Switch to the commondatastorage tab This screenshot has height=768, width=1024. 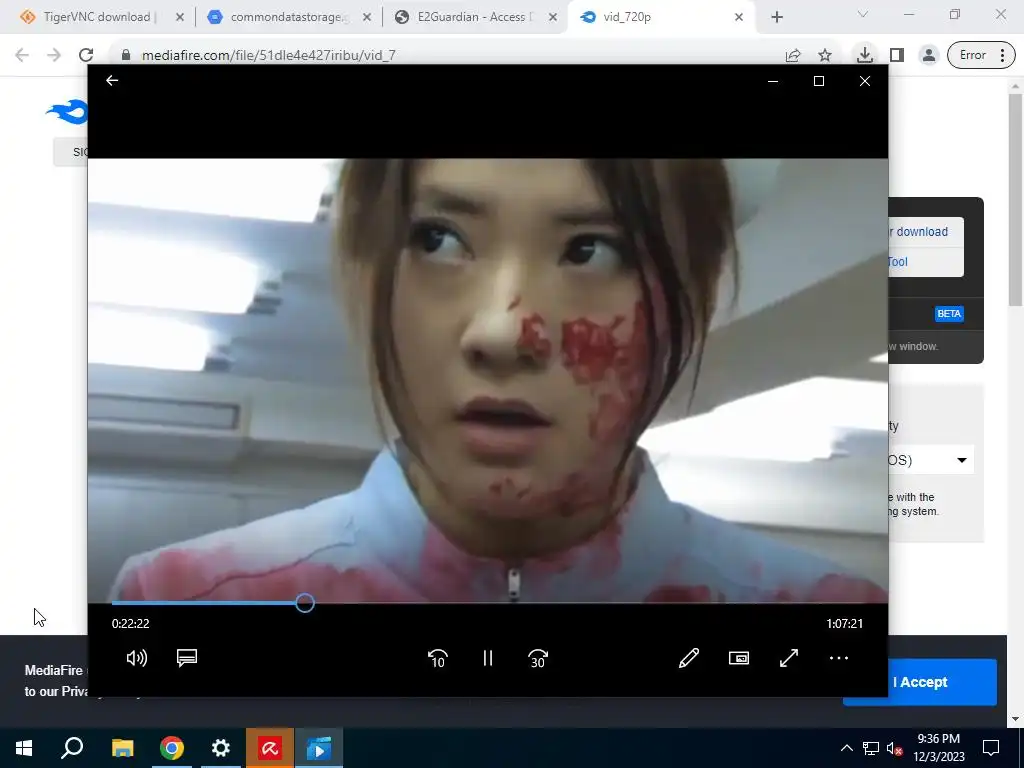coord(287,17)
